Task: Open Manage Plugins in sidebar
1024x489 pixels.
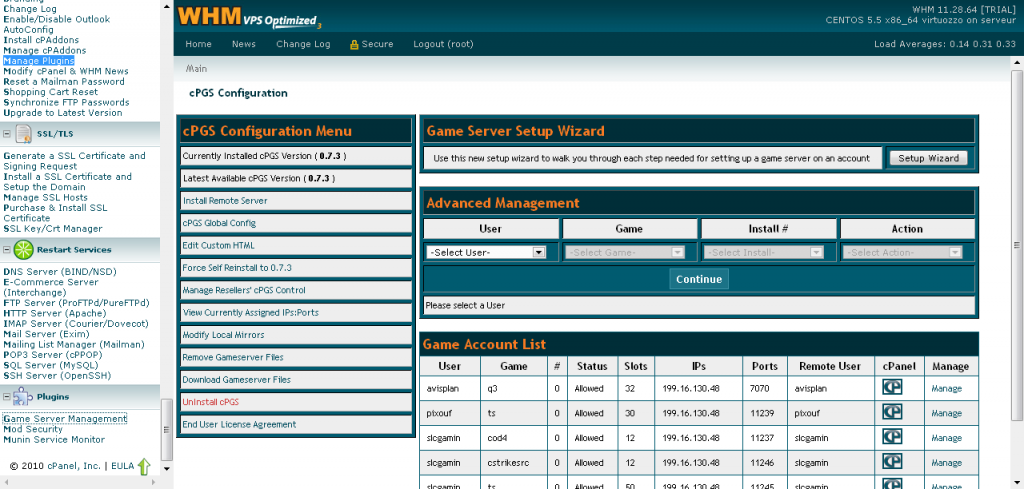Action: [x=39, y=61]
